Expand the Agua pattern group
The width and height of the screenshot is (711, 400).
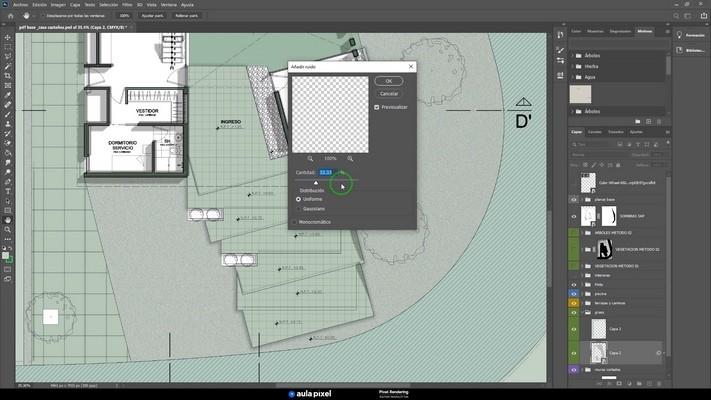point(573,77)
